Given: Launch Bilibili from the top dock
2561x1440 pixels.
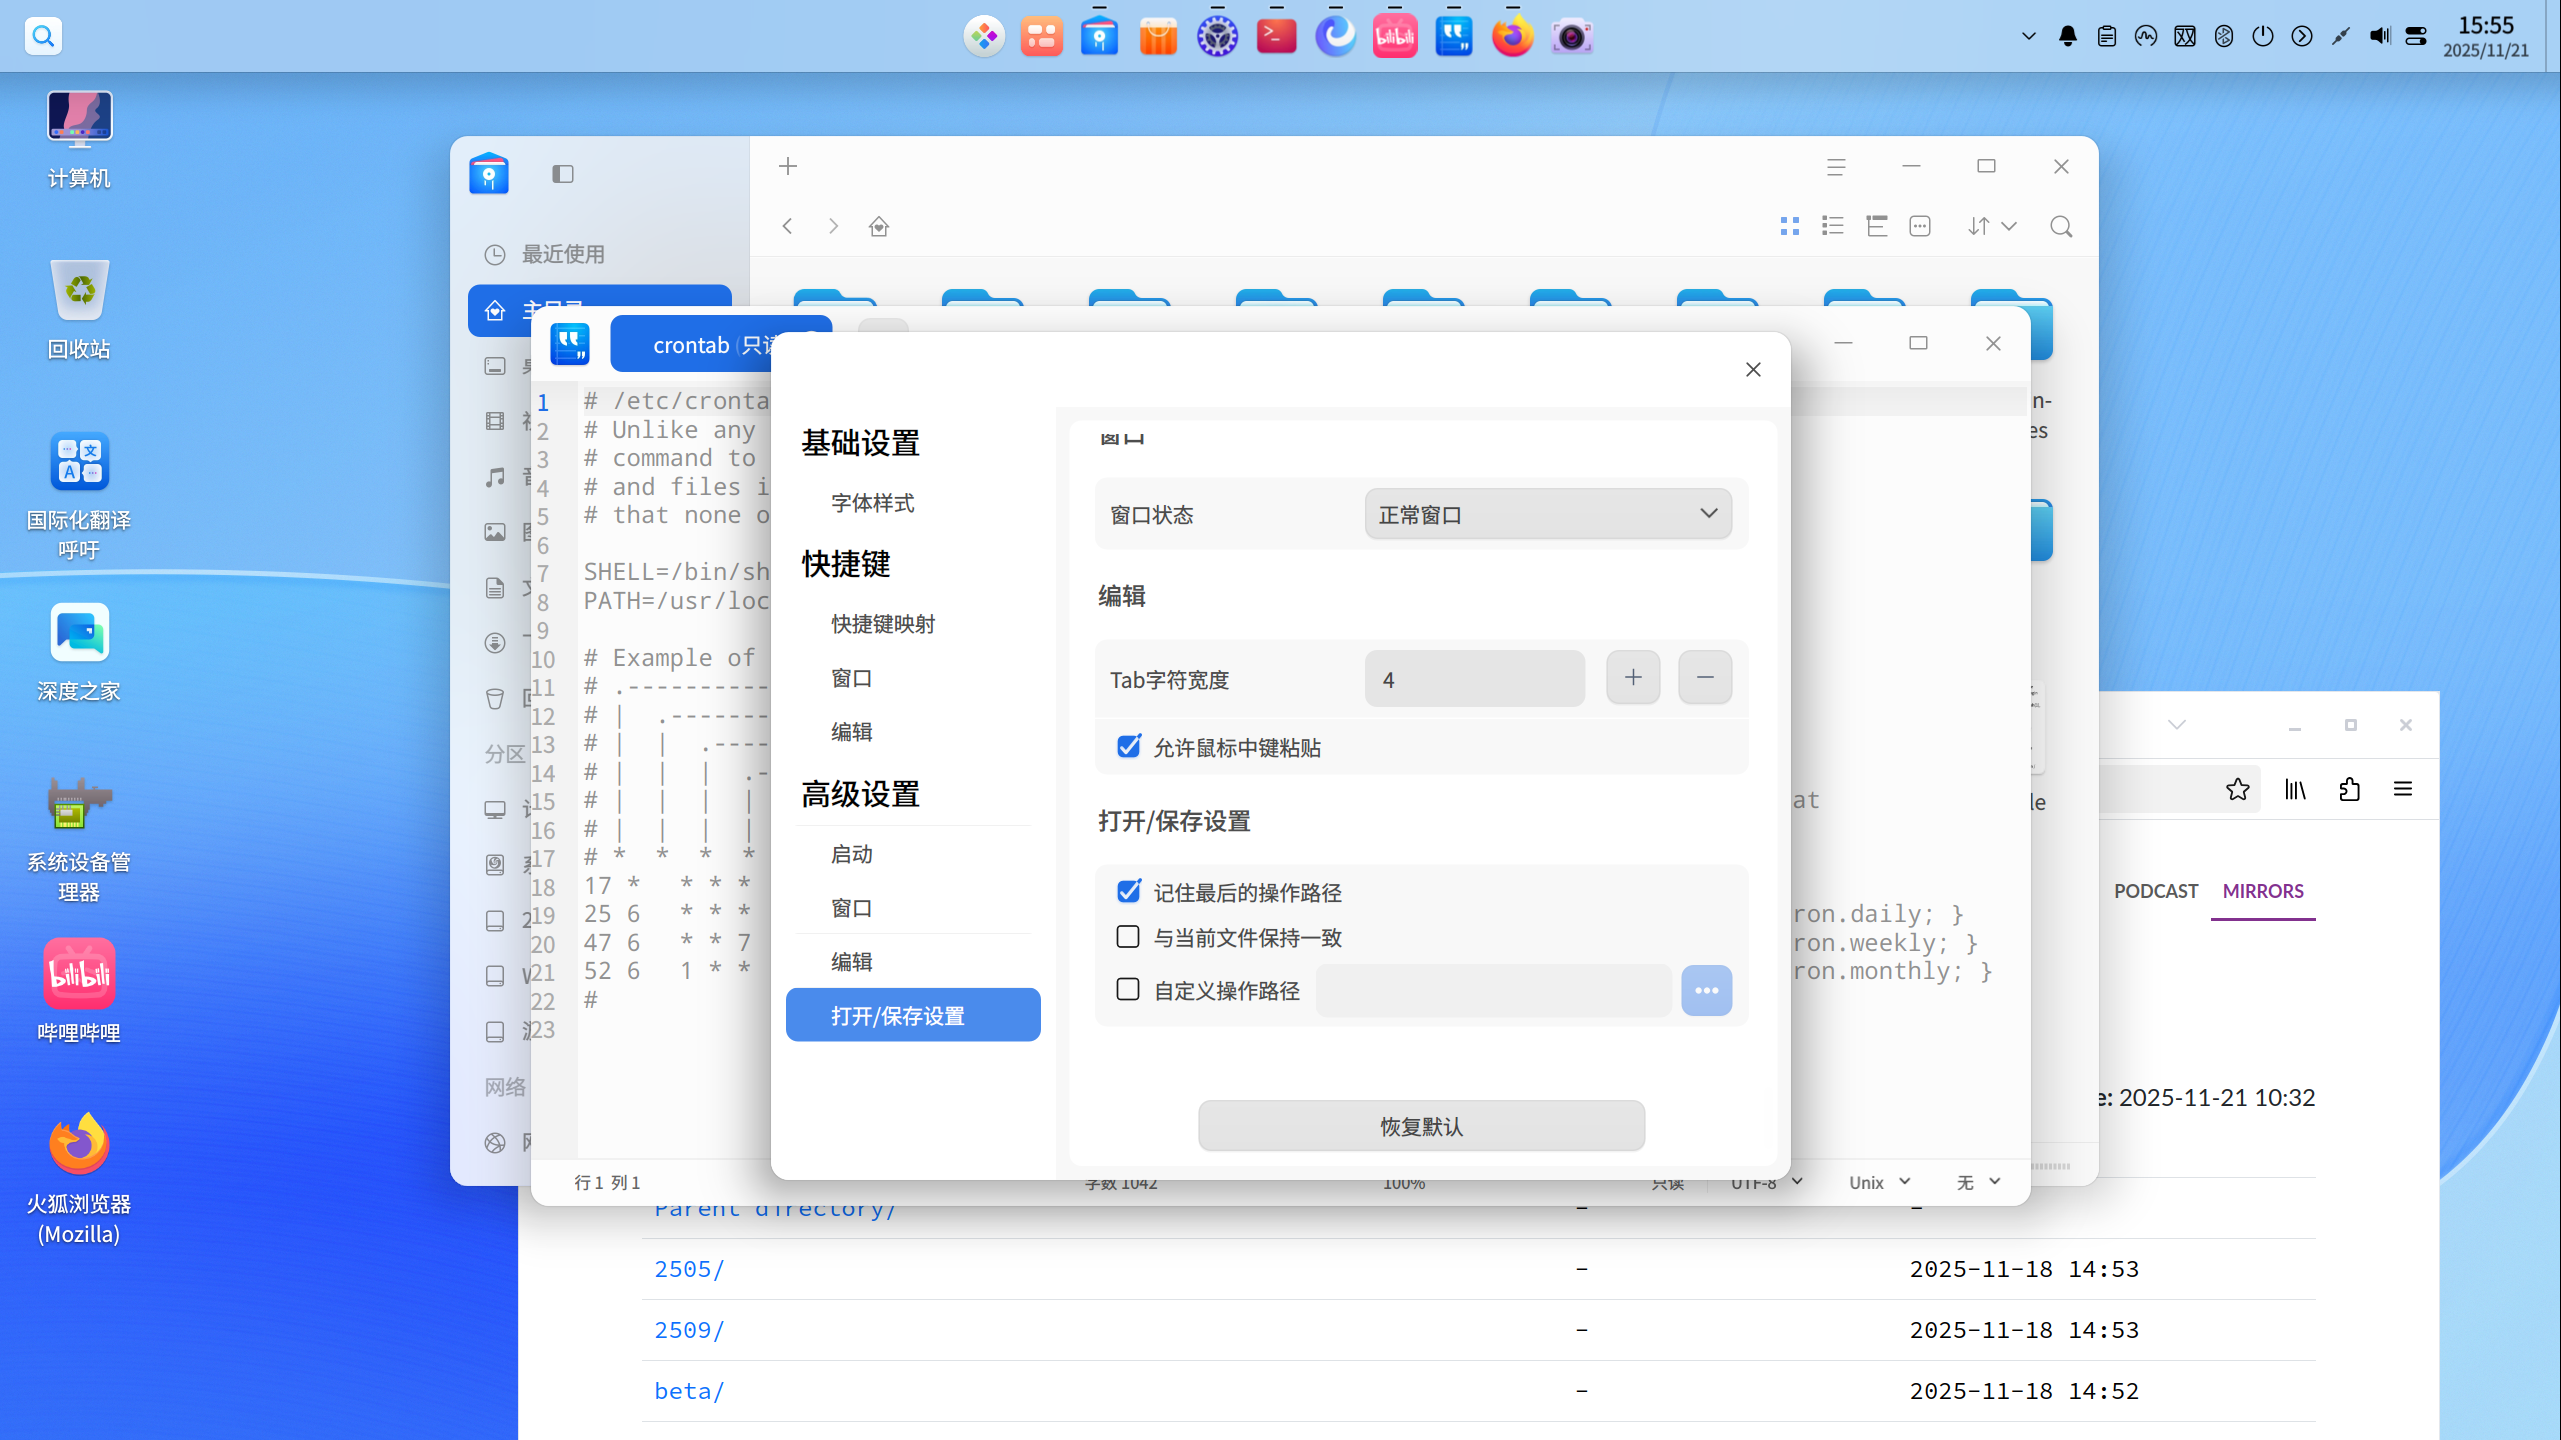Looking at the screenshot, I should tap(1394, 36).
